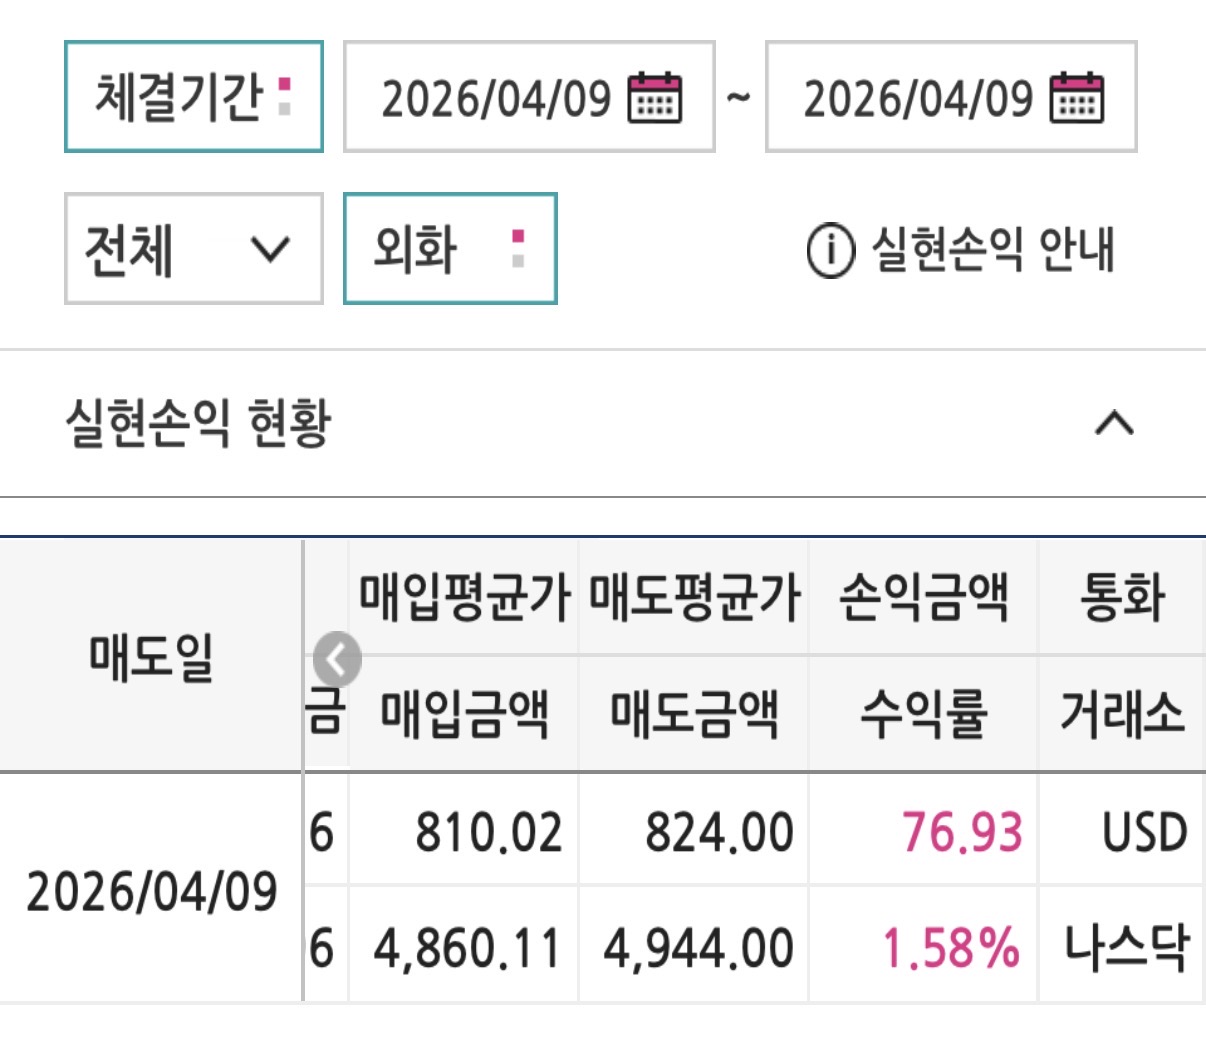Image resolution: width=1206 pixels, height=1055 pixels.
Task: Open the start date calendar icon
Action: coord(654,98)
